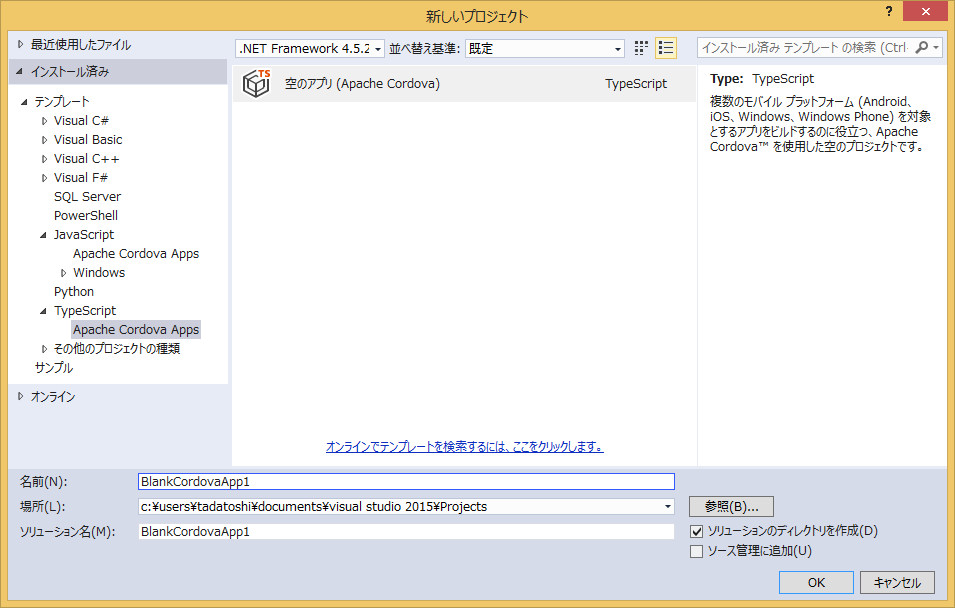Switch to small icons view
Image resolution: width=955 pixels, height=608 pixels.
pos(640,47)
